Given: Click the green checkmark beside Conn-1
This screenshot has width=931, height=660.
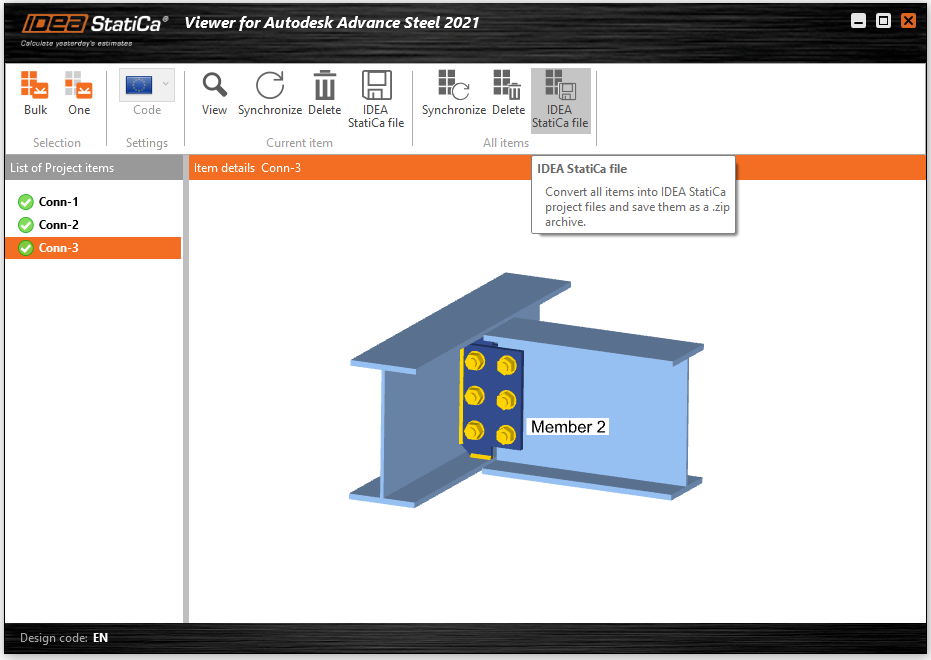Looking at the screenshot, I should coord(26,202).
